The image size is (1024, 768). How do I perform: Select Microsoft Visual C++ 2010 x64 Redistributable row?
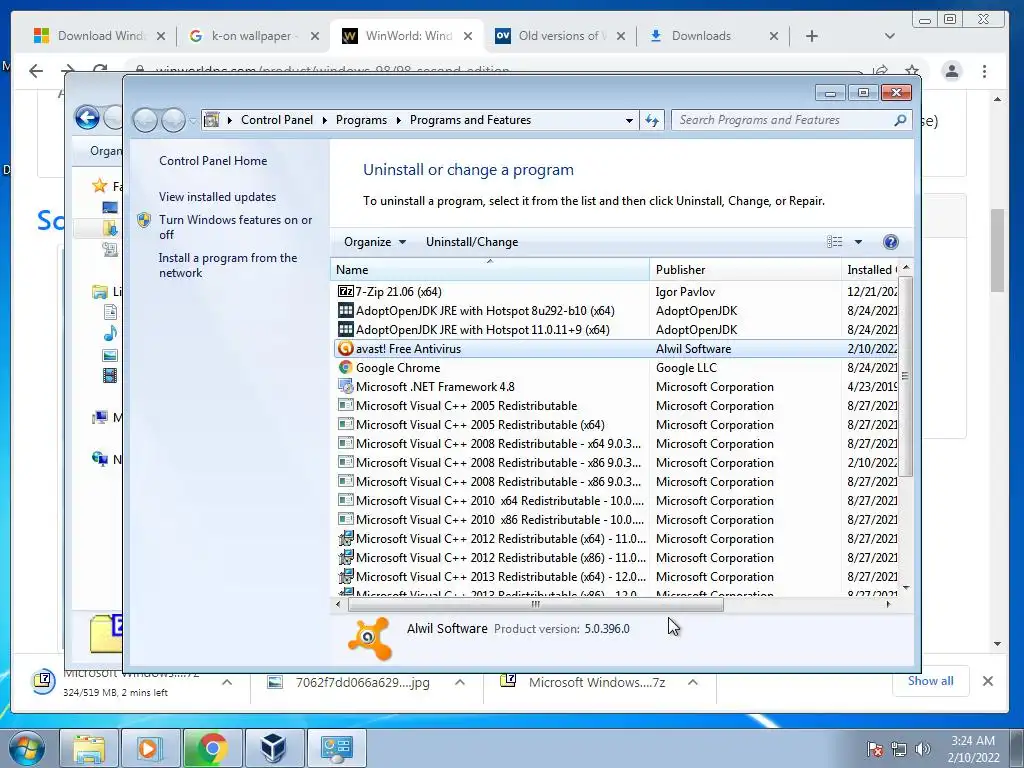(x=614, y=500)
